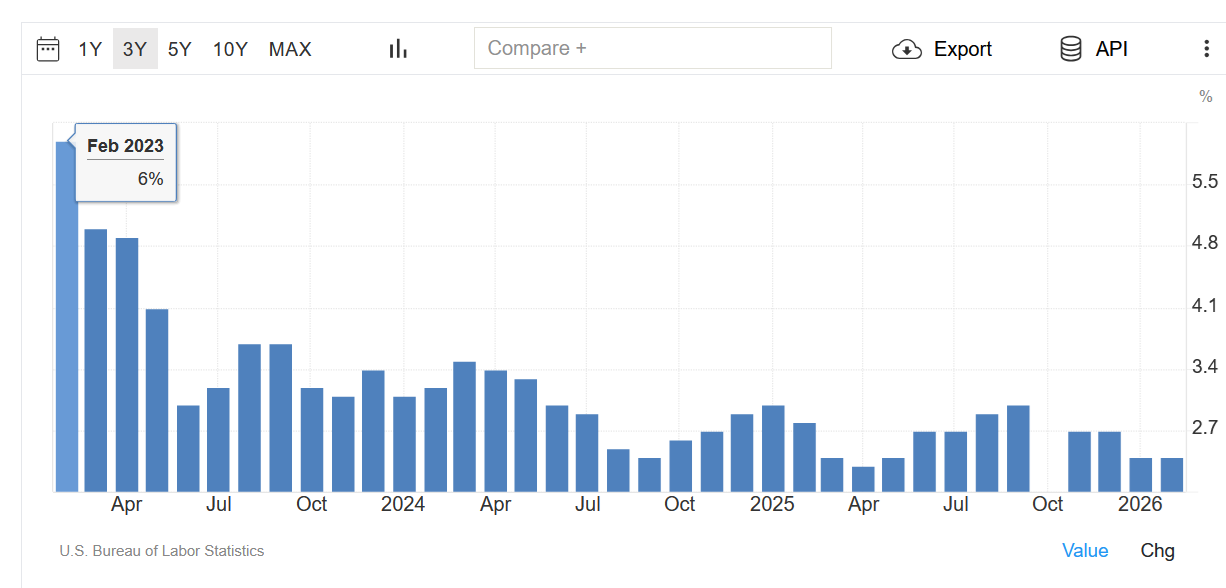The width and height of the screenshot is (1226, 588).
Task: Select the 5Y time range
Action: [180, 49]
